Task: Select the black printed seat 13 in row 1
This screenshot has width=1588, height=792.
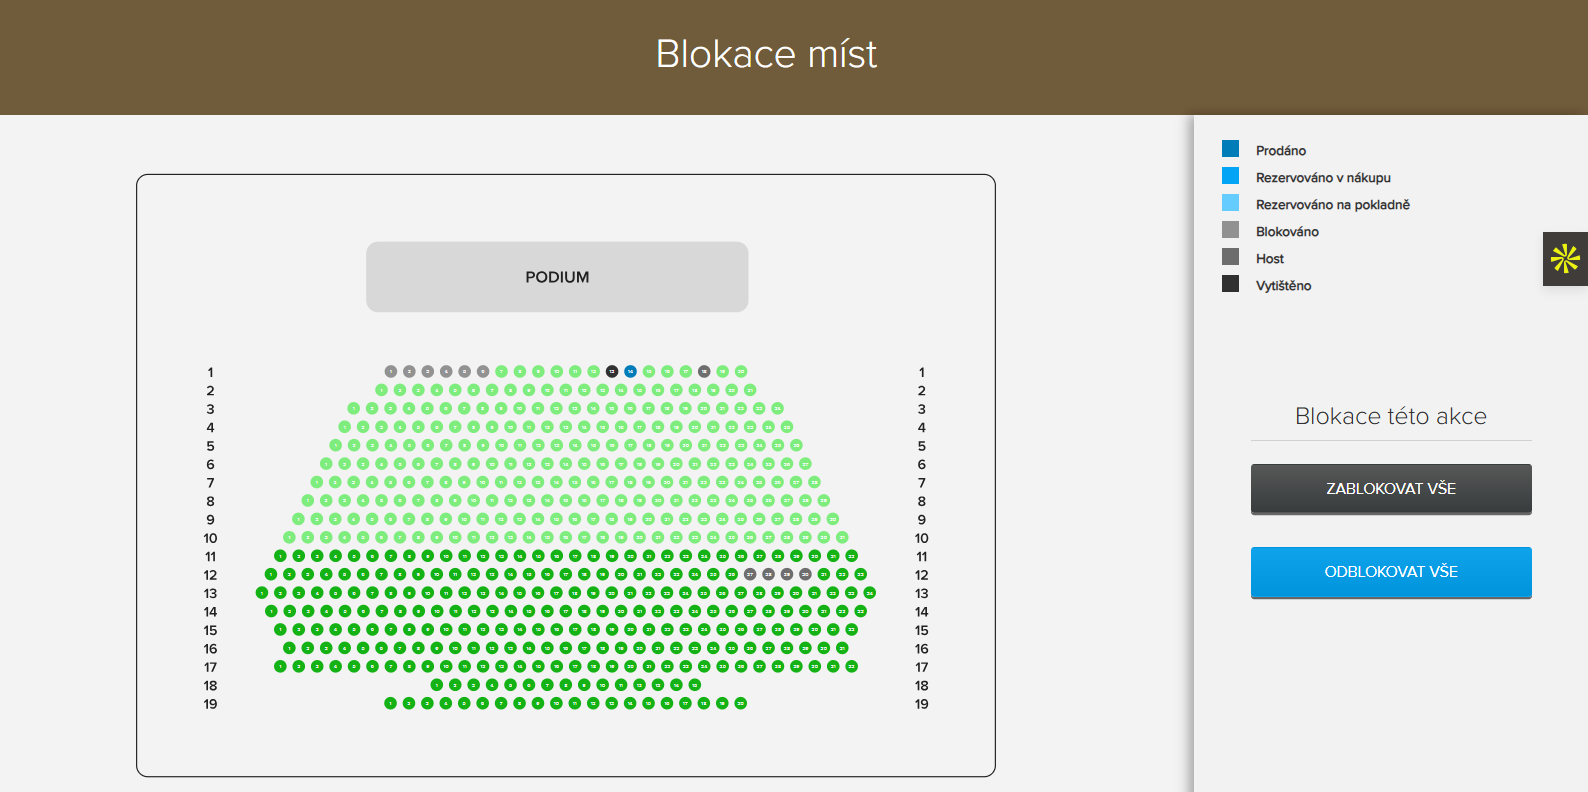Action: click(x=612, y=370)
